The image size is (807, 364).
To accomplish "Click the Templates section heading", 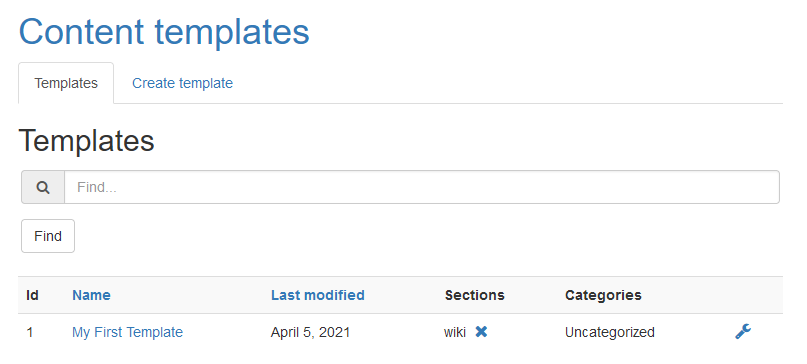I will pyautogui.click(x=86, y=141).
